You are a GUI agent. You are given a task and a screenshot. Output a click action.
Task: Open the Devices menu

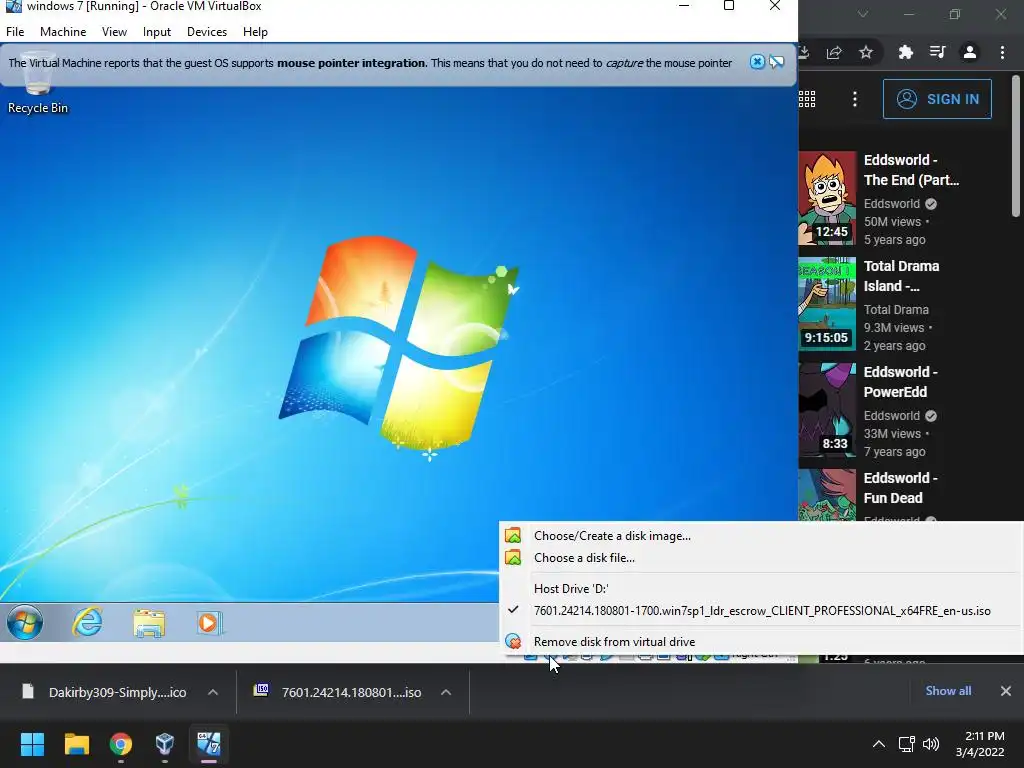point(207,31)
